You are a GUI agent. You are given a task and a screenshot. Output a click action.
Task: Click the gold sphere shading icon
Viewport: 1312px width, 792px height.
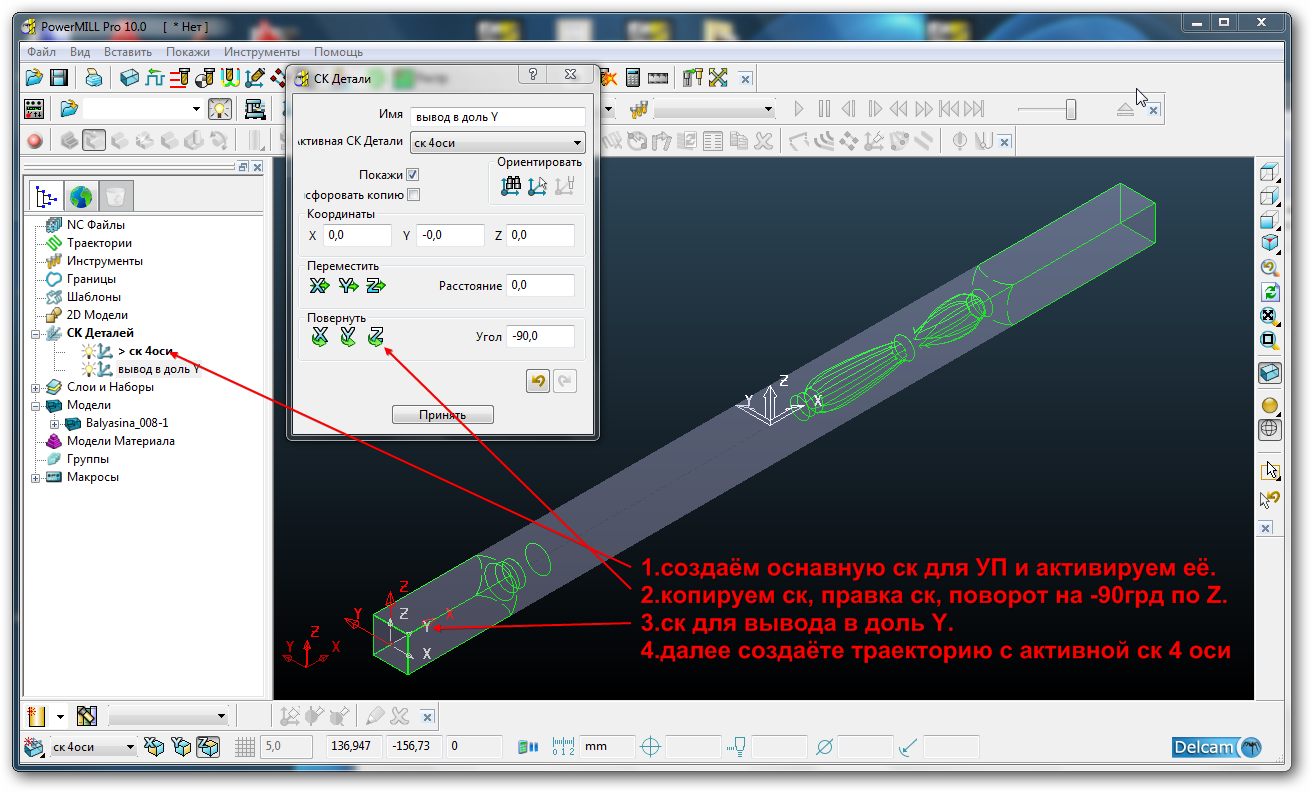(x=1269, y=405)
